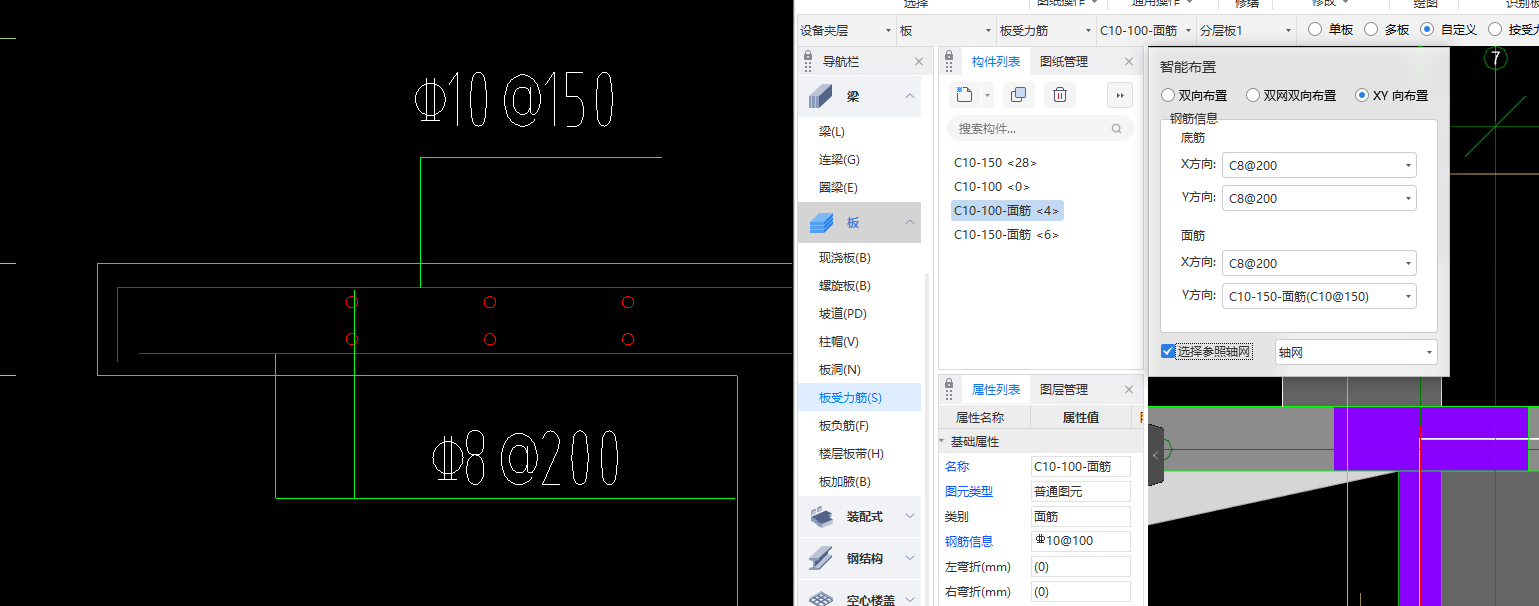Screen dimensions: 1539x606
Task: Switch to the 构件列表 tab
Action: tap(996, 62)
